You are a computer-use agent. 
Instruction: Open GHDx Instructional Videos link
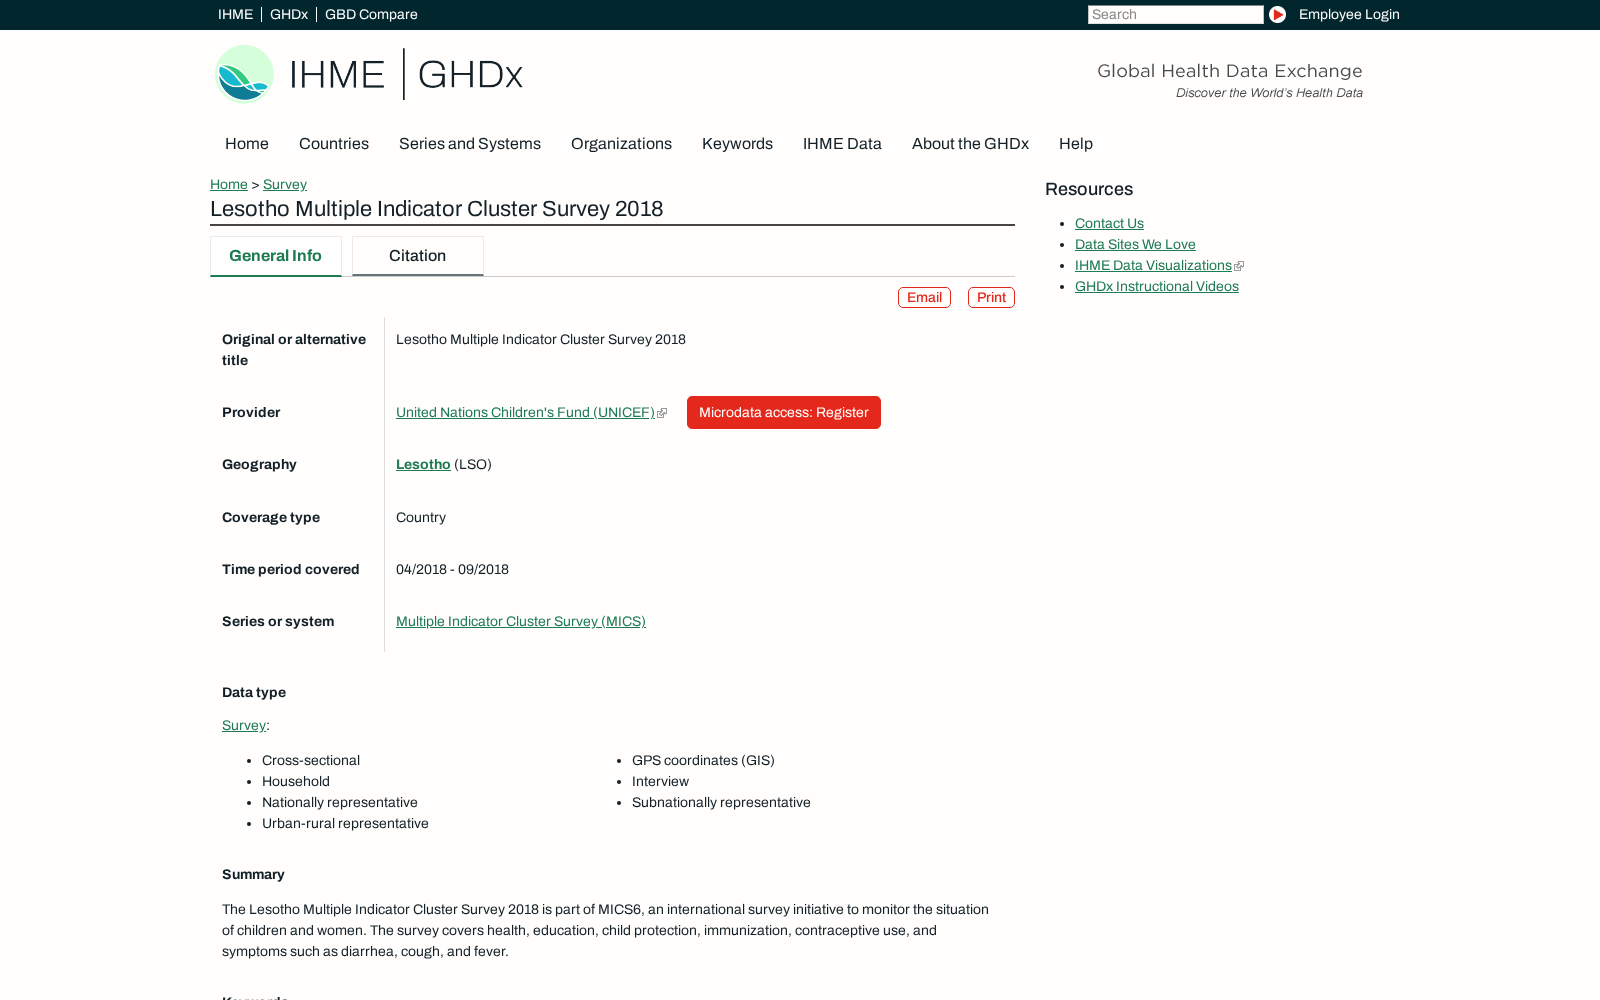1157,287
